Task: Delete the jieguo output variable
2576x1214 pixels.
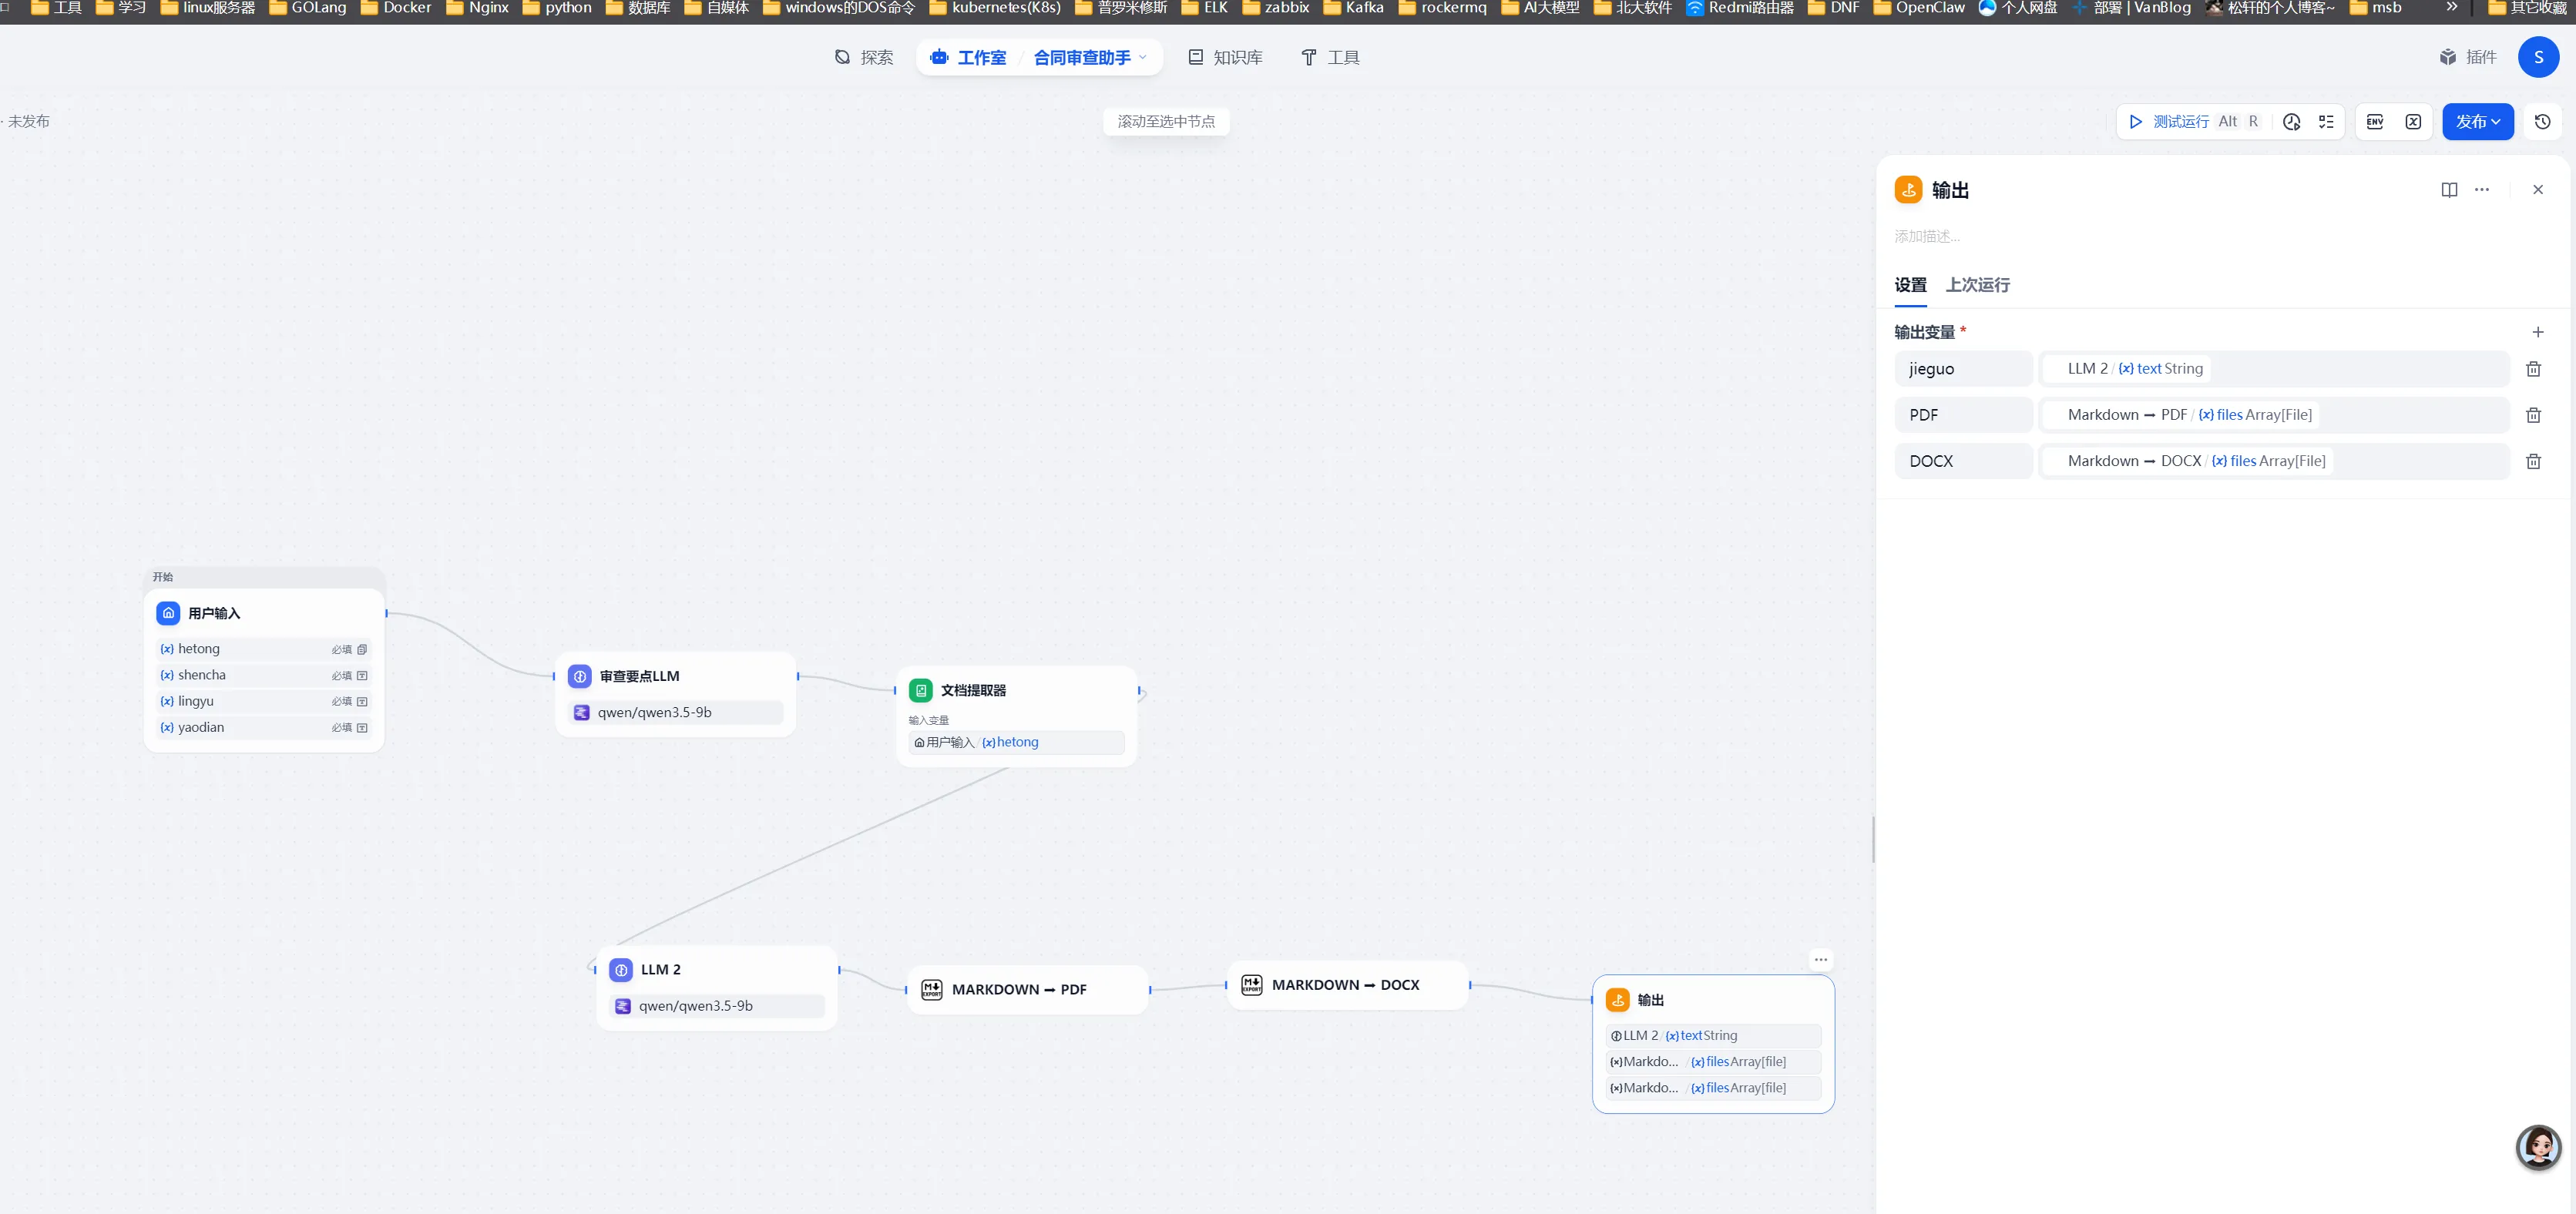Action: pos(2533,369)
